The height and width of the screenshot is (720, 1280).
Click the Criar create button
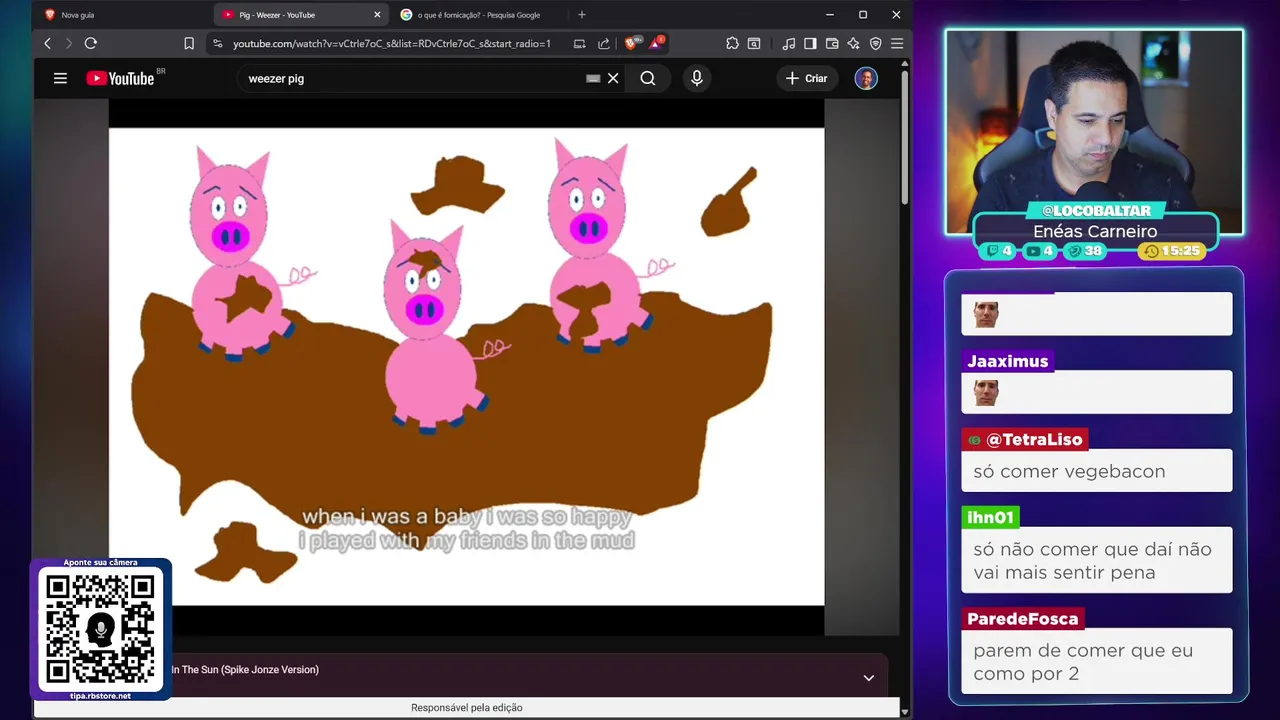coord(806,78)
